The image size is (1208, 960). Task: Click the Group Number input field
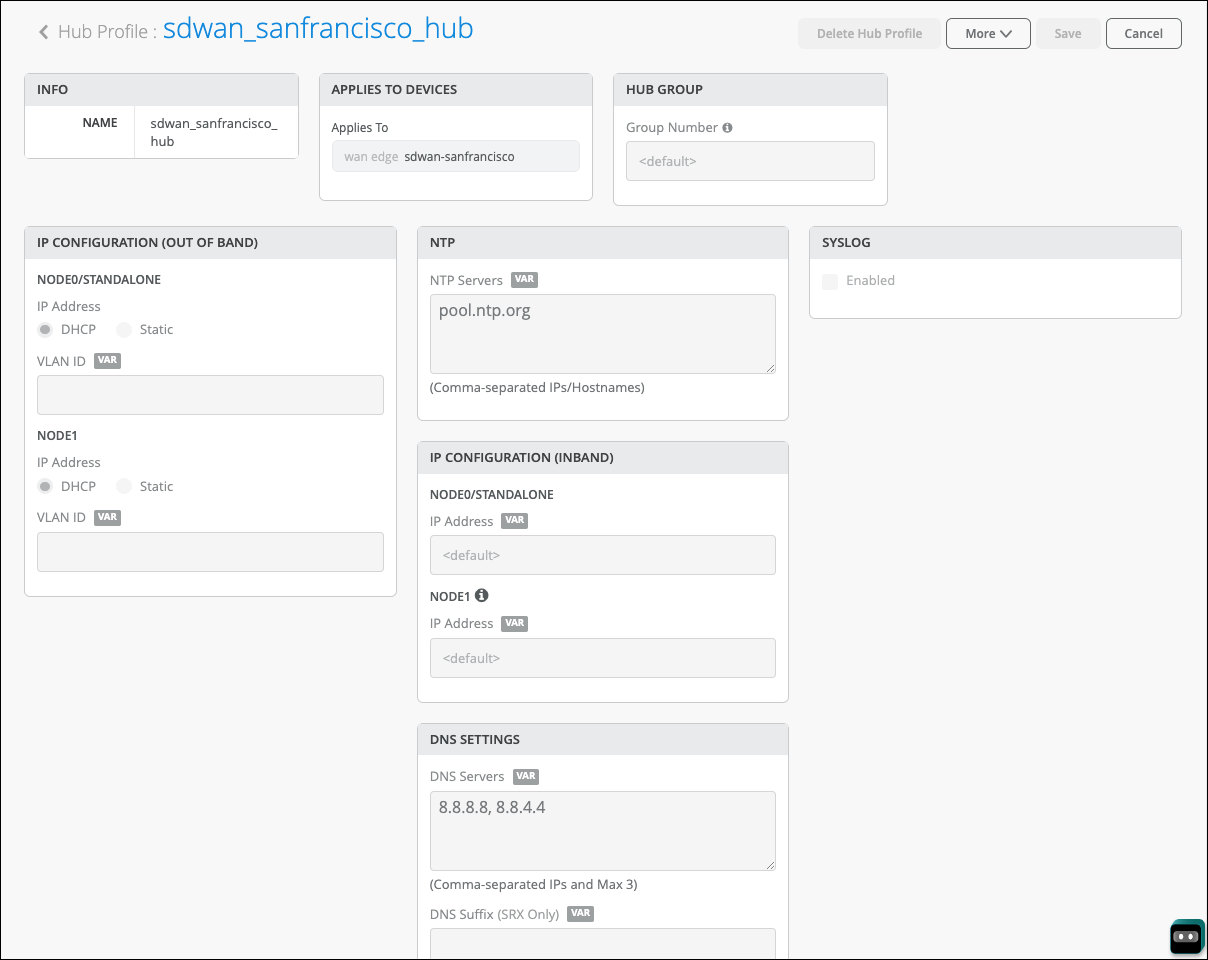click(x=750, y=161)
